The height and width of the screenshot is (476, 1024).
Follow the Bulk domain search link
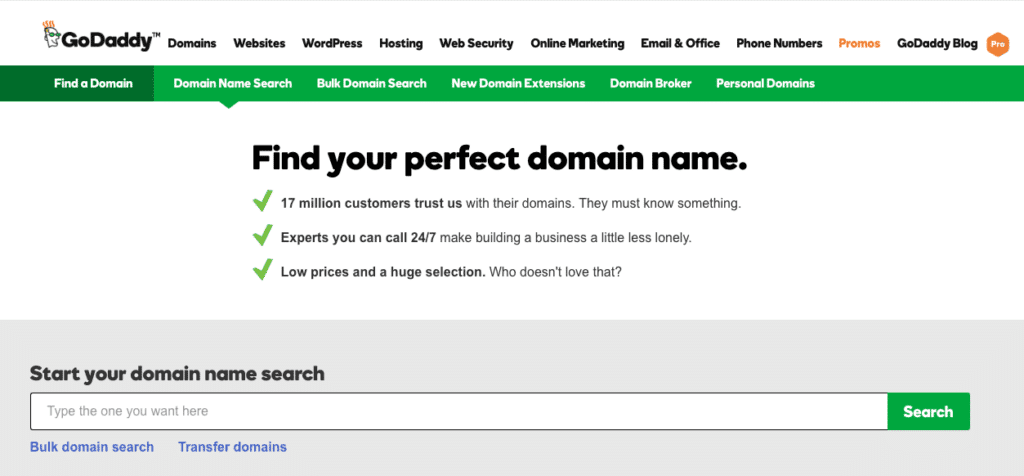pyautogui.click(x=92, y=447)
